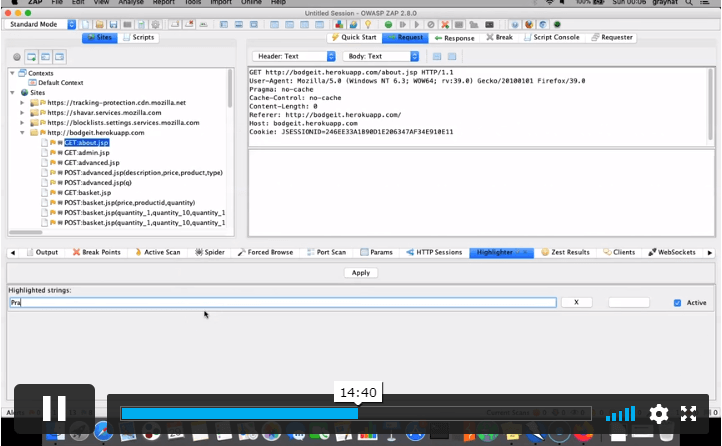The width and height of the screenshot is (722, 446).
Task: Click the Sites tree horizontal scrollbar
Action: [26, 232]
